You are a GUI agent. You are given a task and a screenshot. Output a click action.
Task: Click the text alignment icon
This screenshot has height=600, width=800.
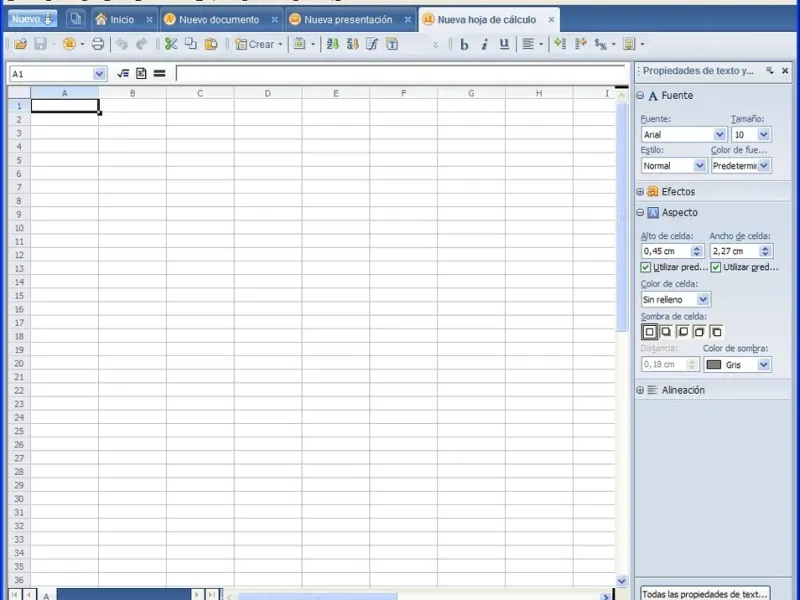[x=528, y=44]
